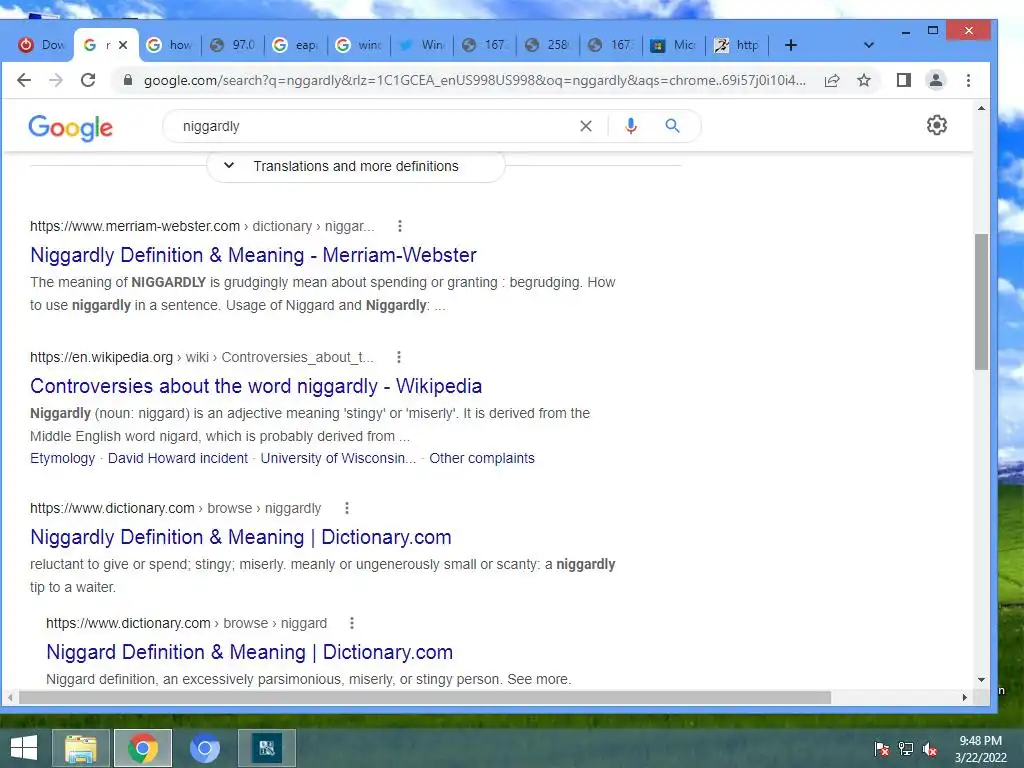Open the fourth dark taskbar app
1024x768 pixels.
pos(266,748)
